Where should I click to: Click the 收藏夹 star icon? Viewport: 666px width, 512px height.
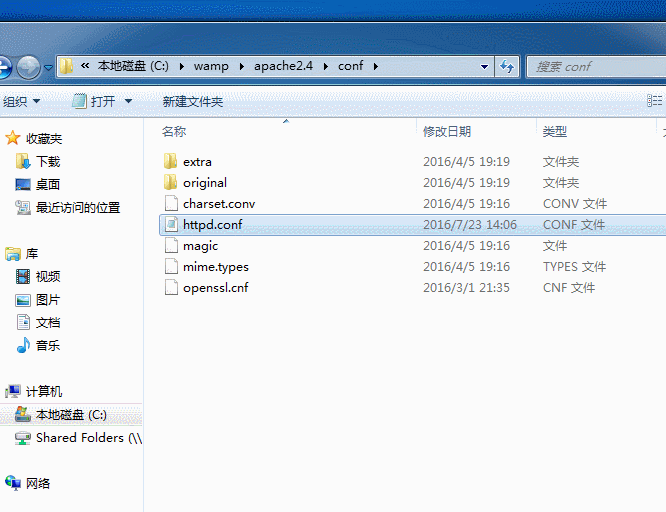pyautogui.click(x=12, y=138)
